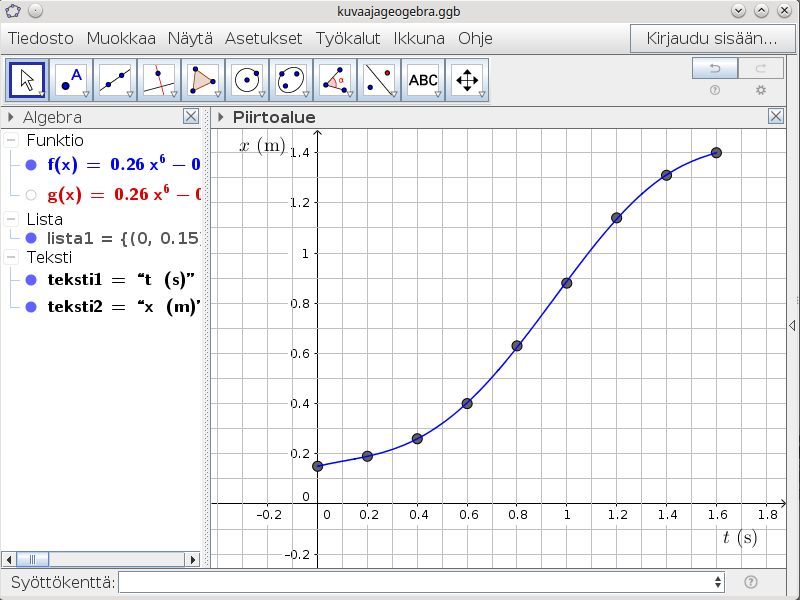Screen dimensions: 800x600
Task: Select the ABC Text tool
Action: click(x=423, y=80)
